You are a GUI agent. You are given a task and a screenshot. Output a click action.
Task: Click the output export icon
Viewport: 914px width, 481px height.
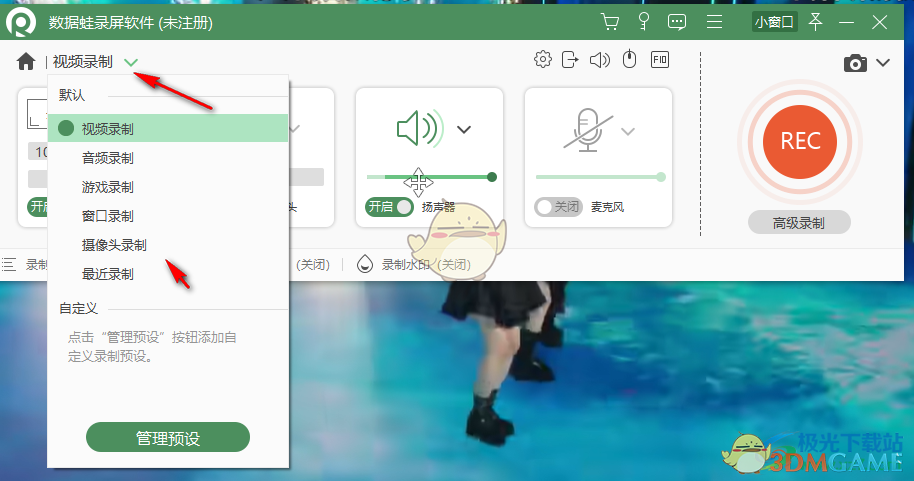(570, 59)
